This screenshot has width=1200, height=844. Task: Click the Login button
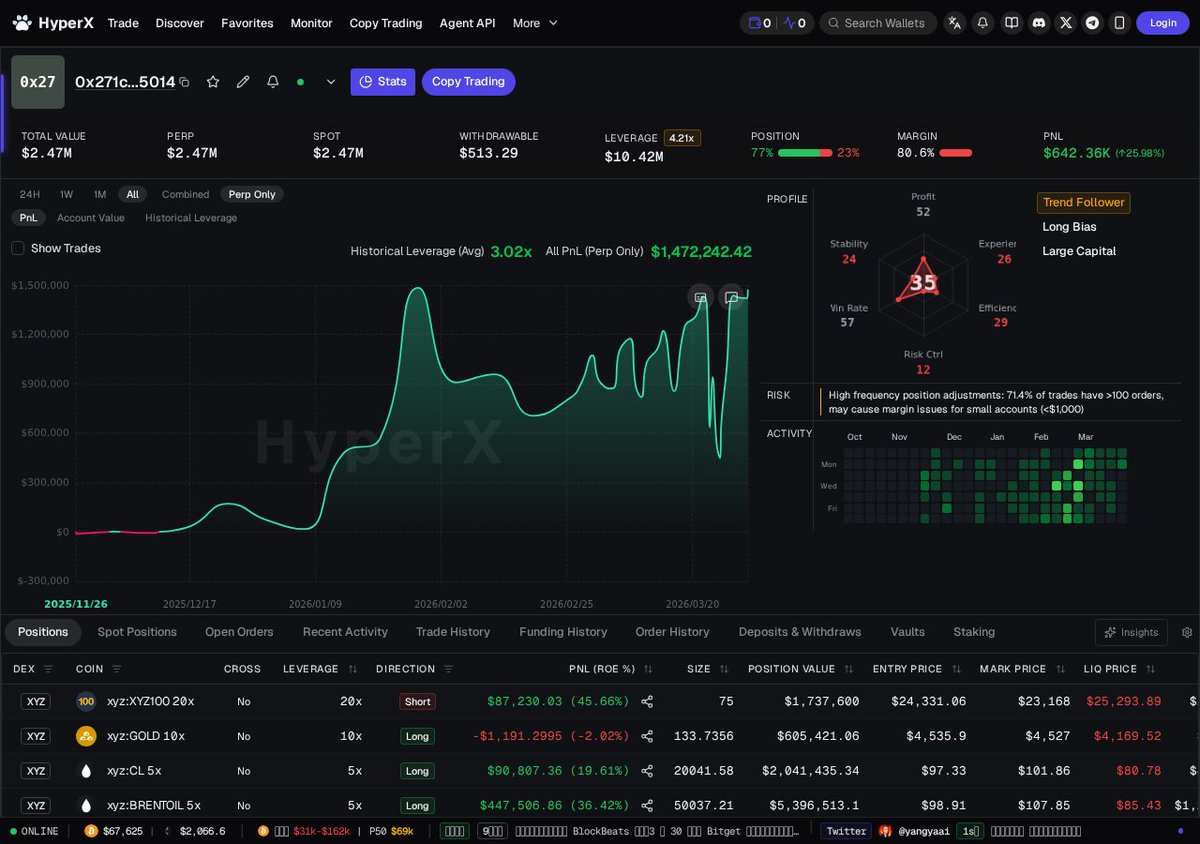[x=1163, y=23]
